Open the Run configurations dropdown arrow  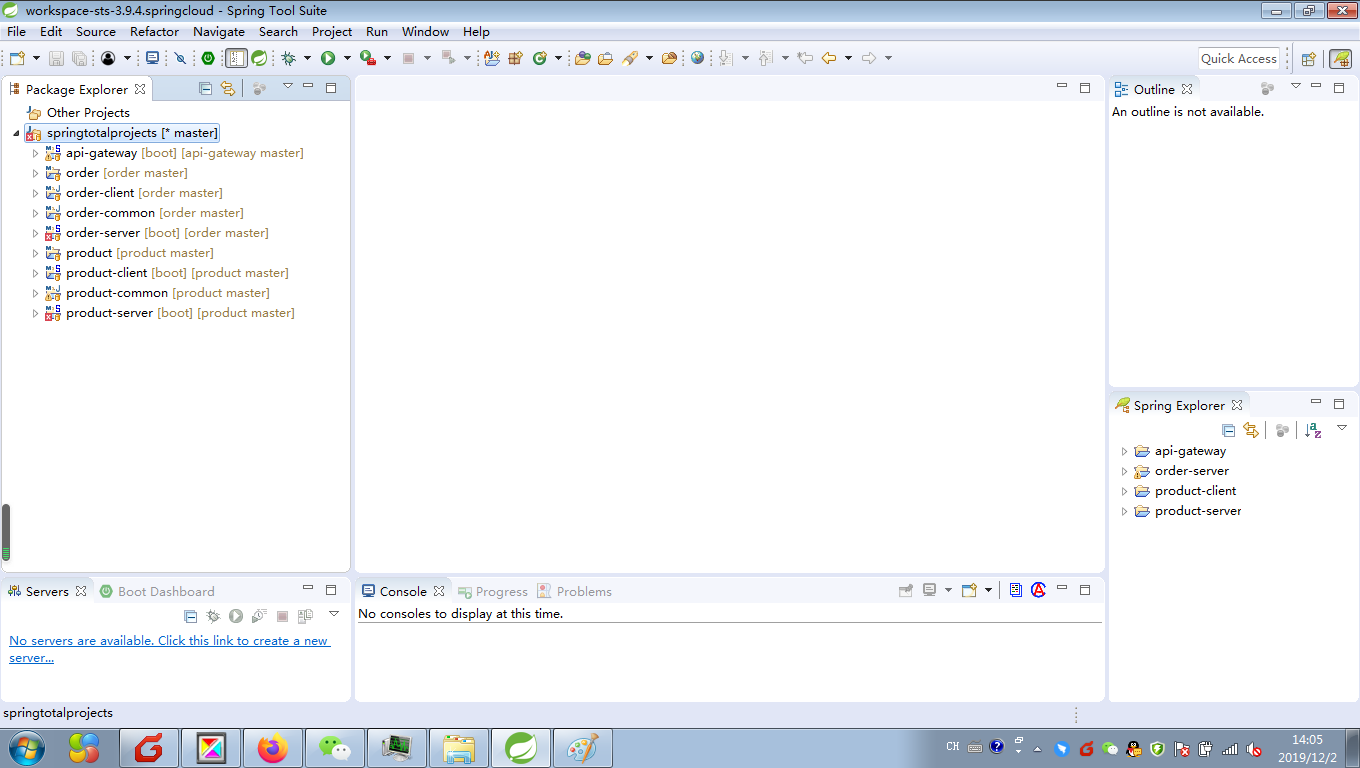click(x=347, y=58)
